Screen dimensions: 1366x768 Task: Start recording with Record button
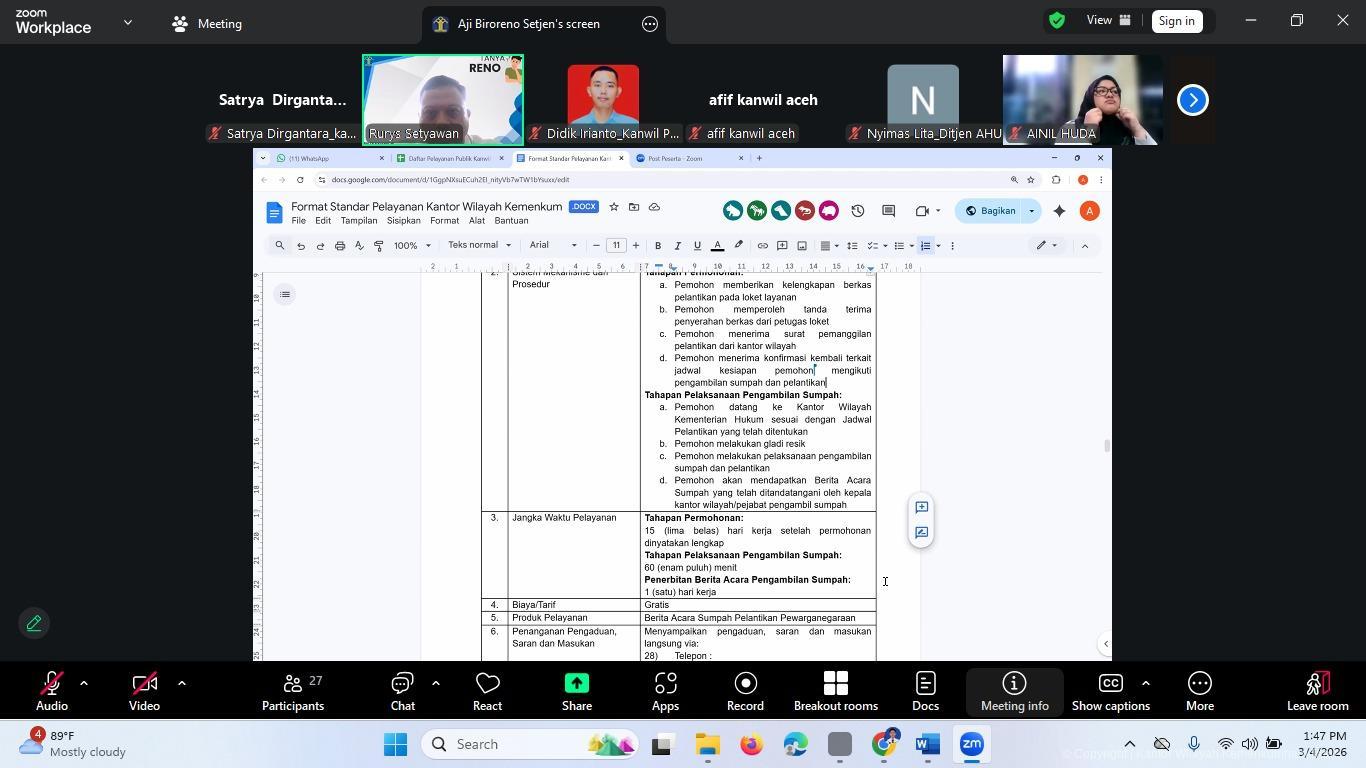point(745,691)
